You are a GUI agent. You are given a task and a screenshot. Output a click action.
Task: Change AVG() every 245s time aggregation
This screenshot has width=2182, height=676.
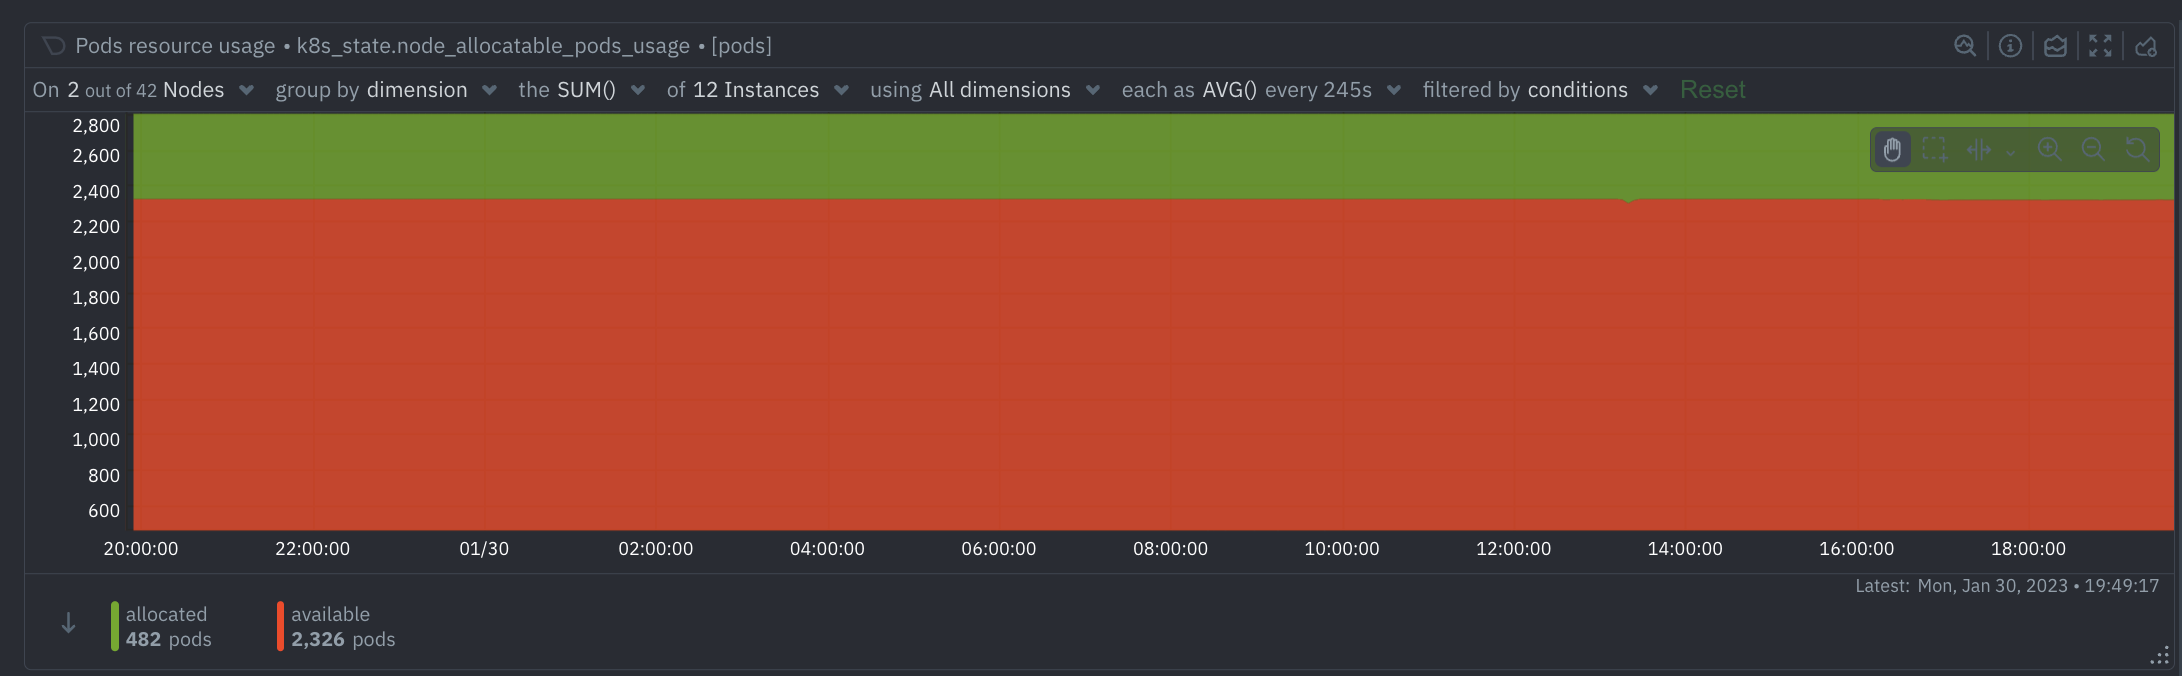point(1261,90)
